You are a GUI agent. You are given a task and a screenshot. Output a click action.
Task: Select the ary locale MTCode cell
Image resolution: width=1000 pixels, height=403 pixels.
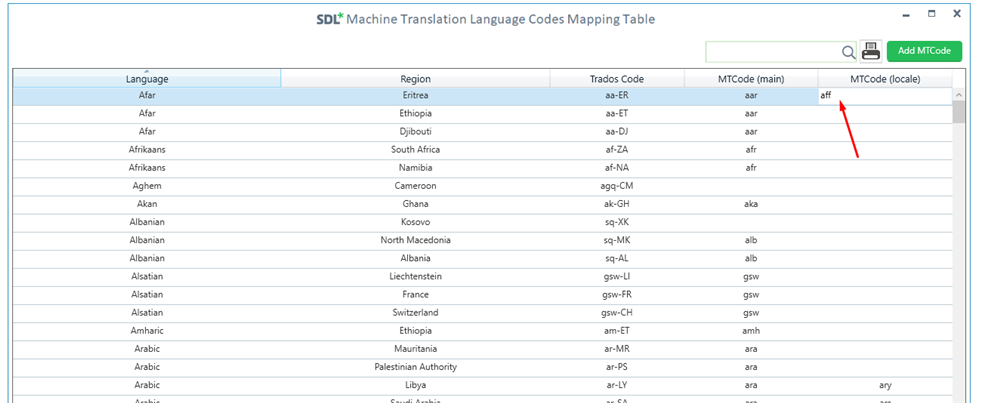[x=885, y=386]
